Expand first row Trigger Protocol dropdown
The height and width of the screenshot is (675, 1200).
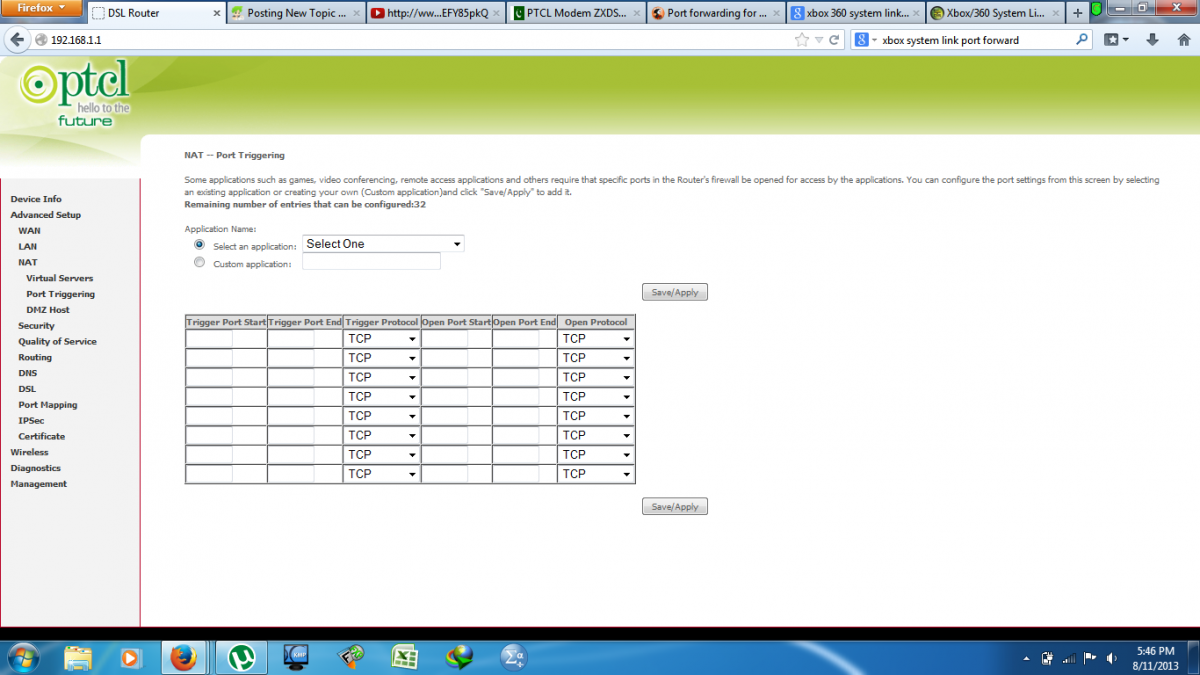381,339
